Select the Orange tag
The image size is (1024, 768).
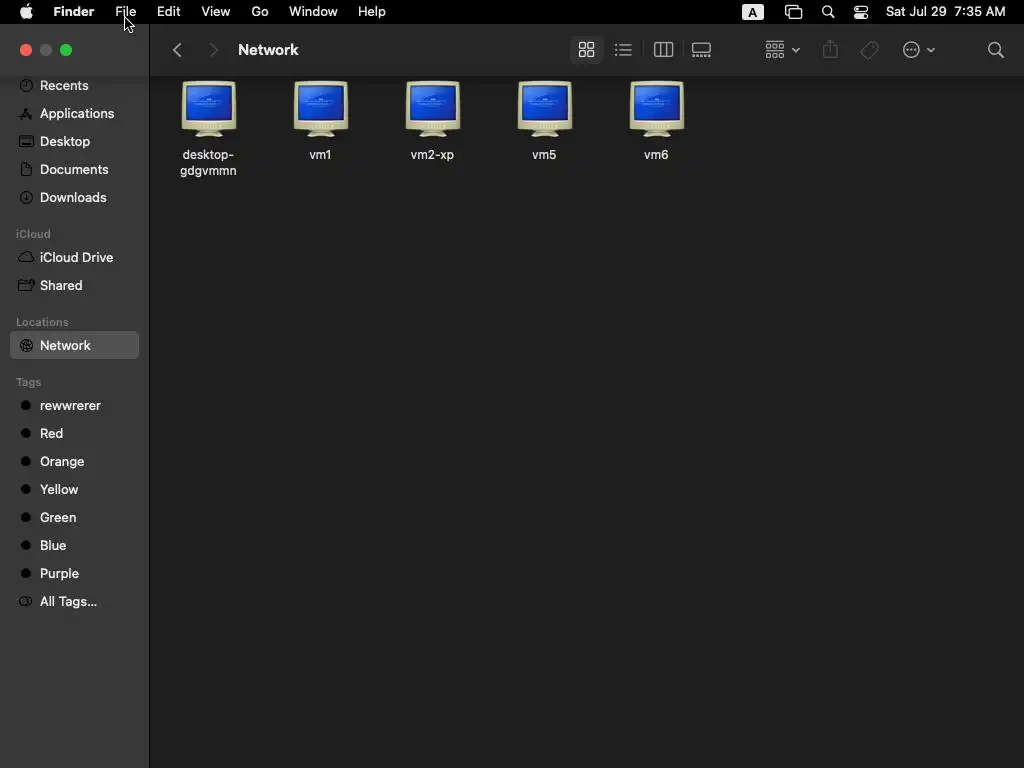click(x=74, y=462)
